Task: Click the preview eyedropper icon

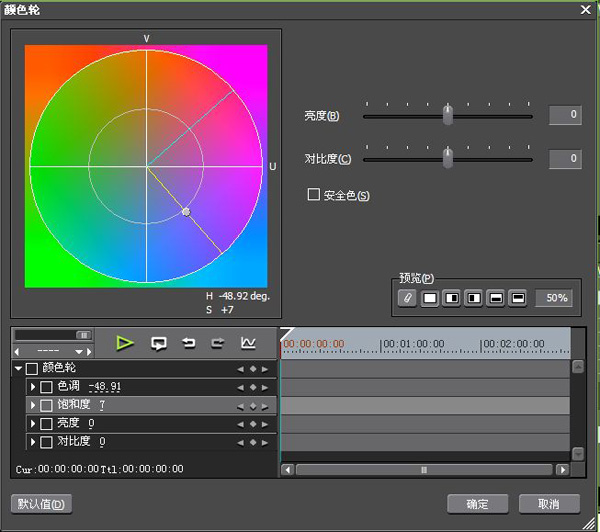Action: [407, 298]
